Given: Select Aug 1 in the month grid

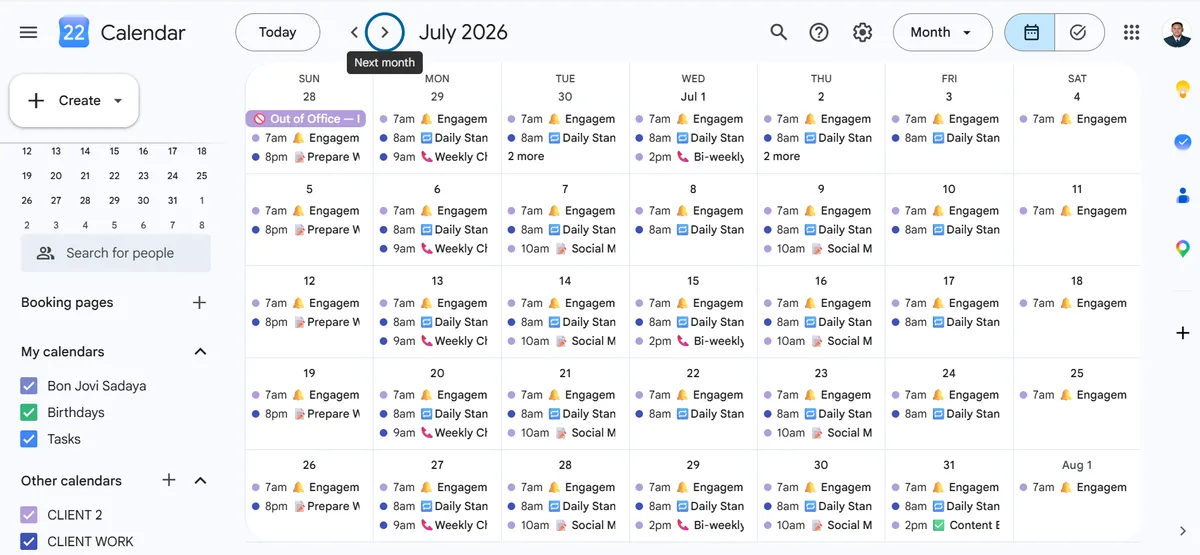Looking at the screenshot, I should 1077,465.
